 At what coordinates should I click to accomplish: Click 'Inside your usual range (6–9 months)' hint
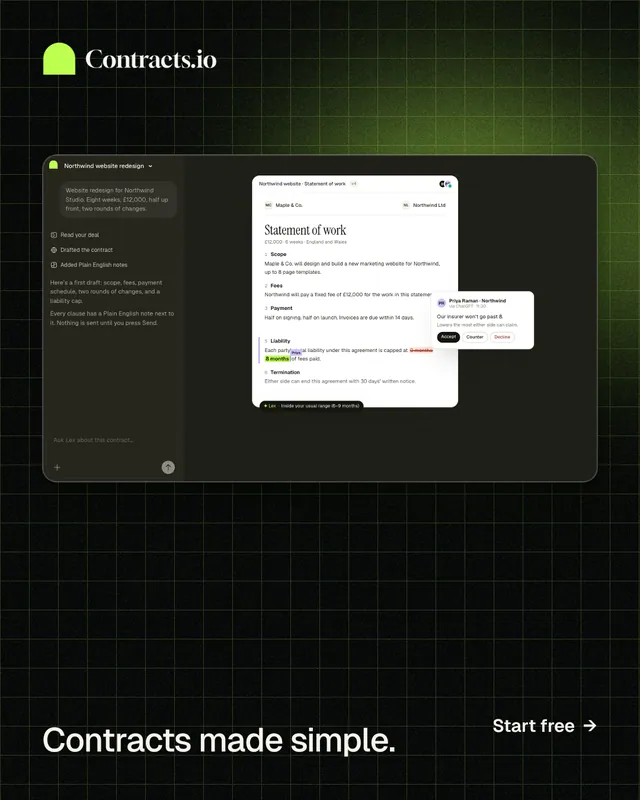[x=320, y=406]
